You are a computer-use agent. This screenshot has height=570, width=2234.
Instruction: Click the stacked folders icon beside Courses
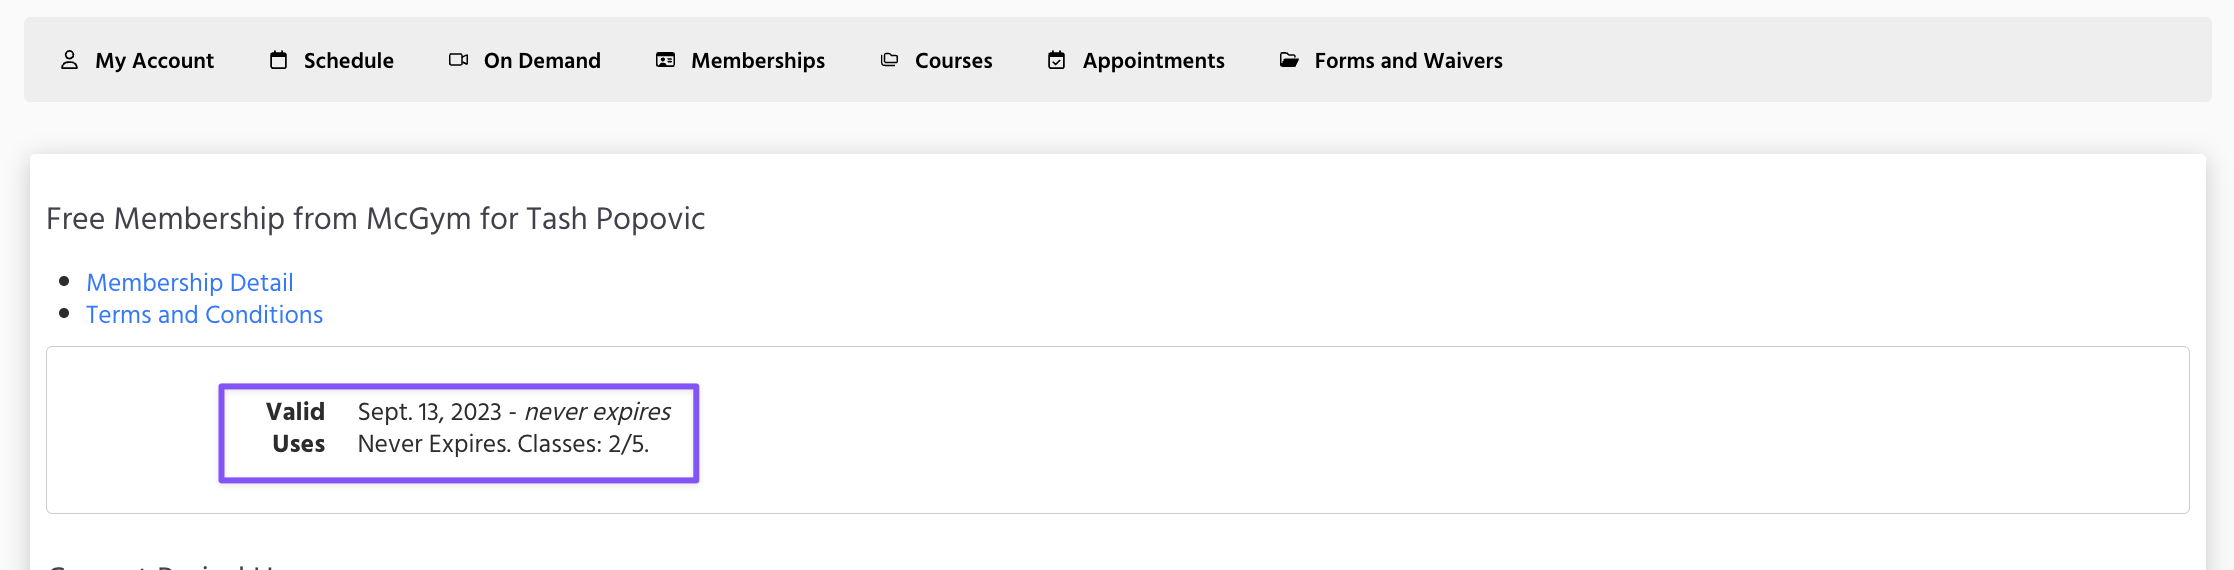pos(889,60)
